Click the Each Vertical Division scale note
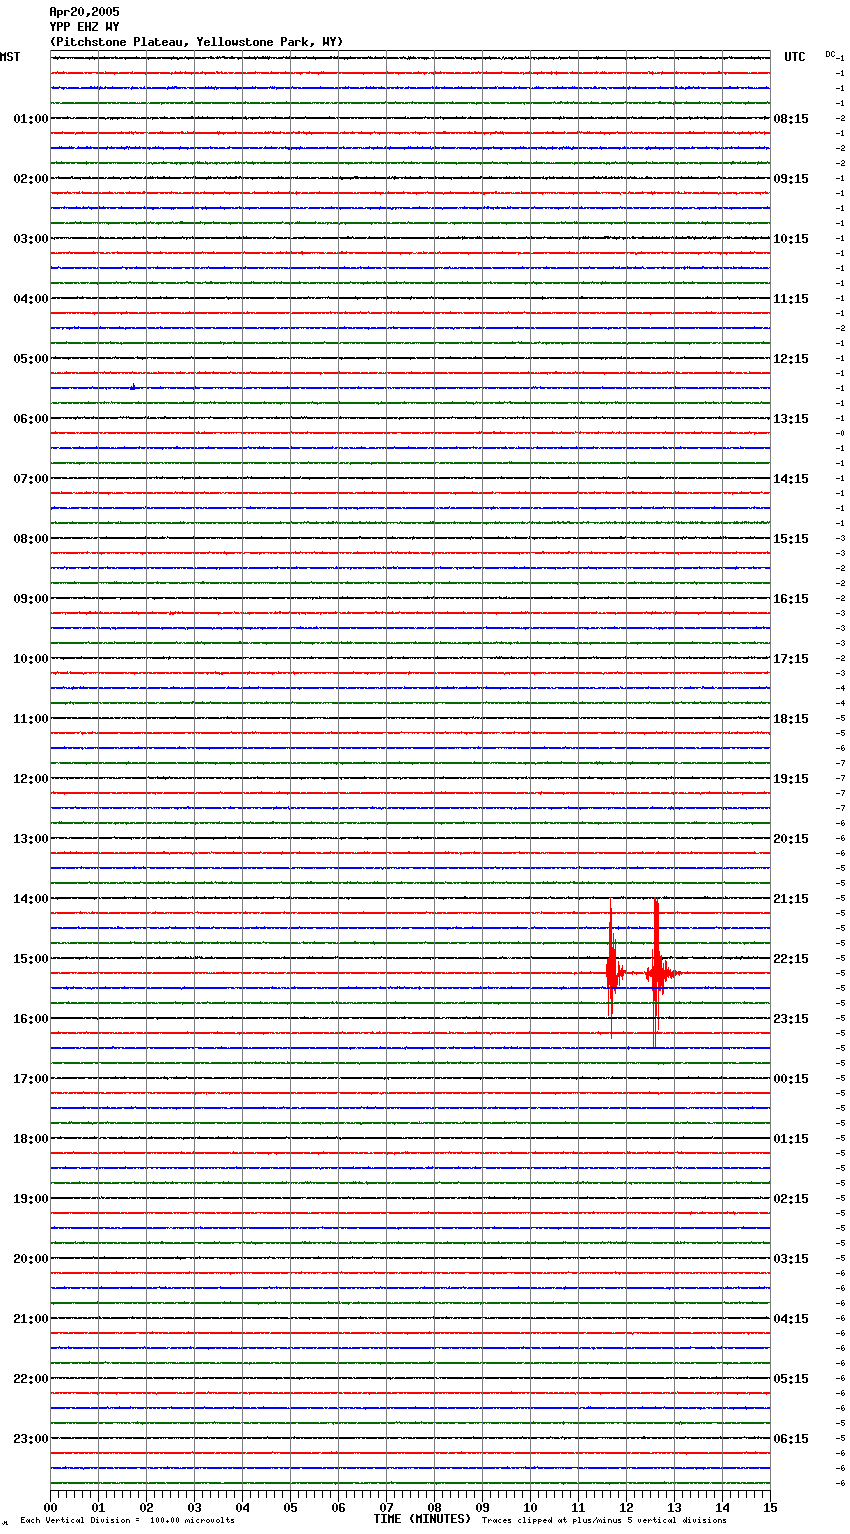The height and width of the screenshot is (1534, 850). [x=127, y=1521]
